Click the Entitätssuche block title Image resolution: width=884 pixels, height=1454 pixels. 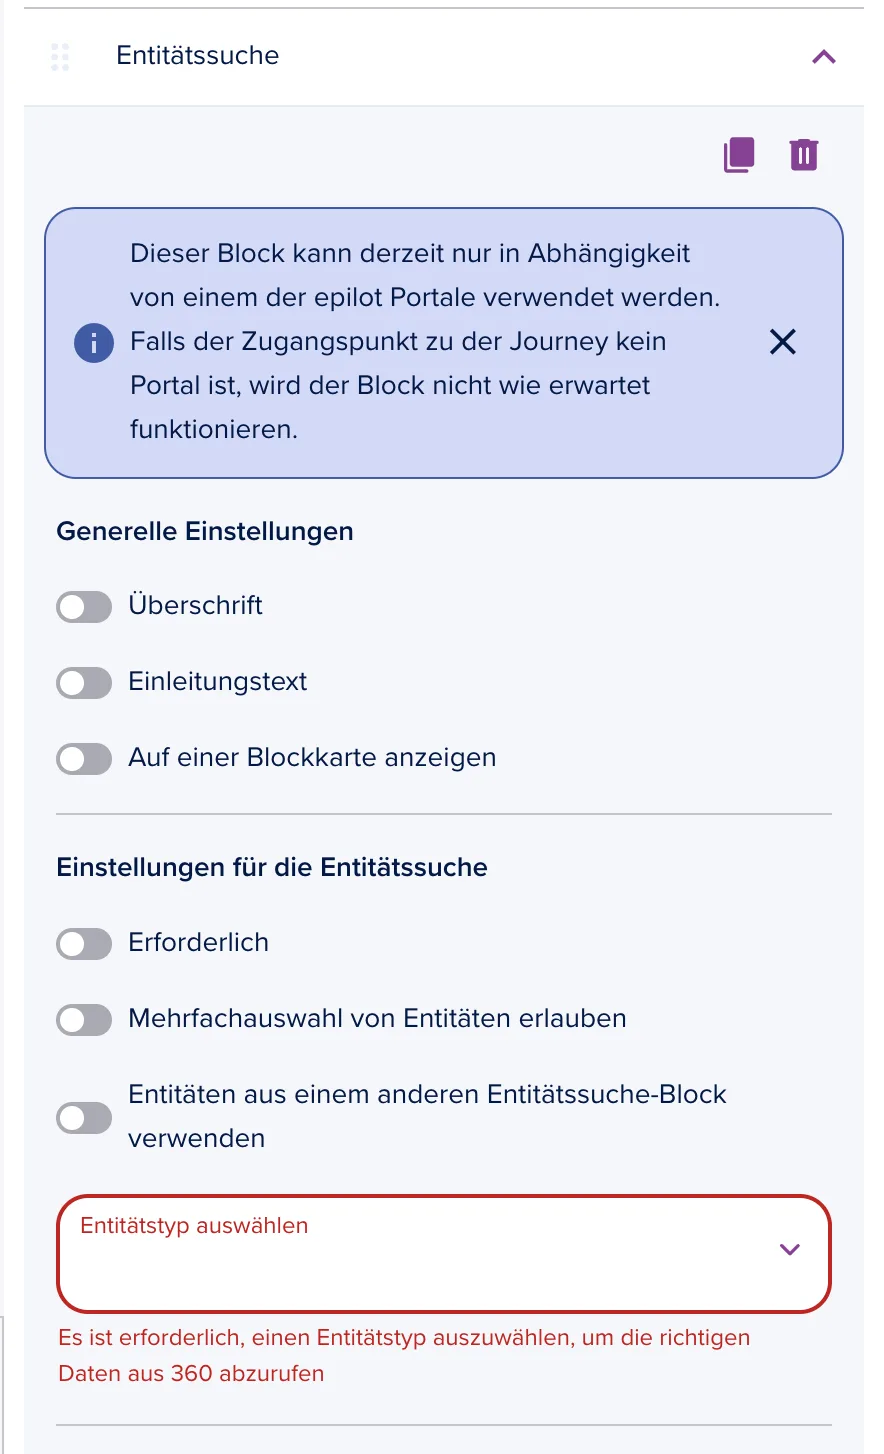[198, 55]
